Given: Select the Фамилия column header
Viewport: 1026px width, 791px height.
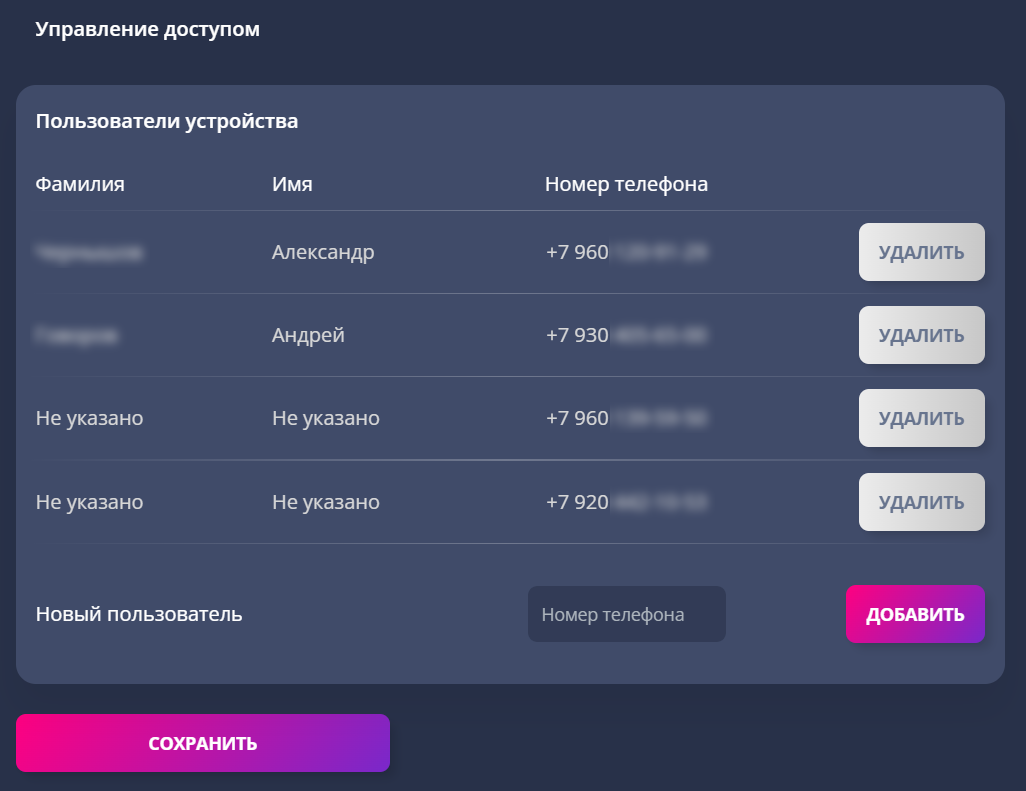Looking at the screenshot, I should click(80, 184).
